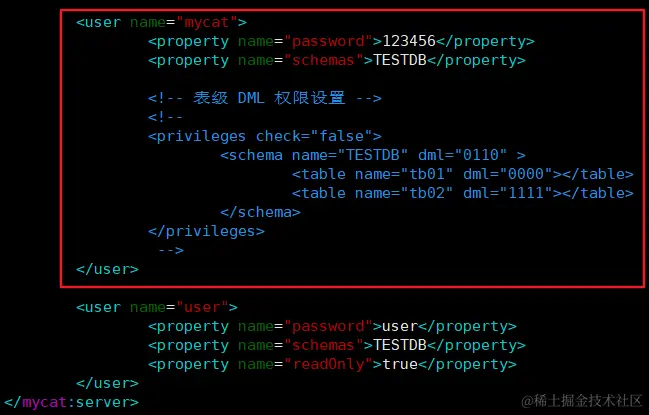Click the mycat user name value
This screenshot has width=649, height=415.
point(207,22)
